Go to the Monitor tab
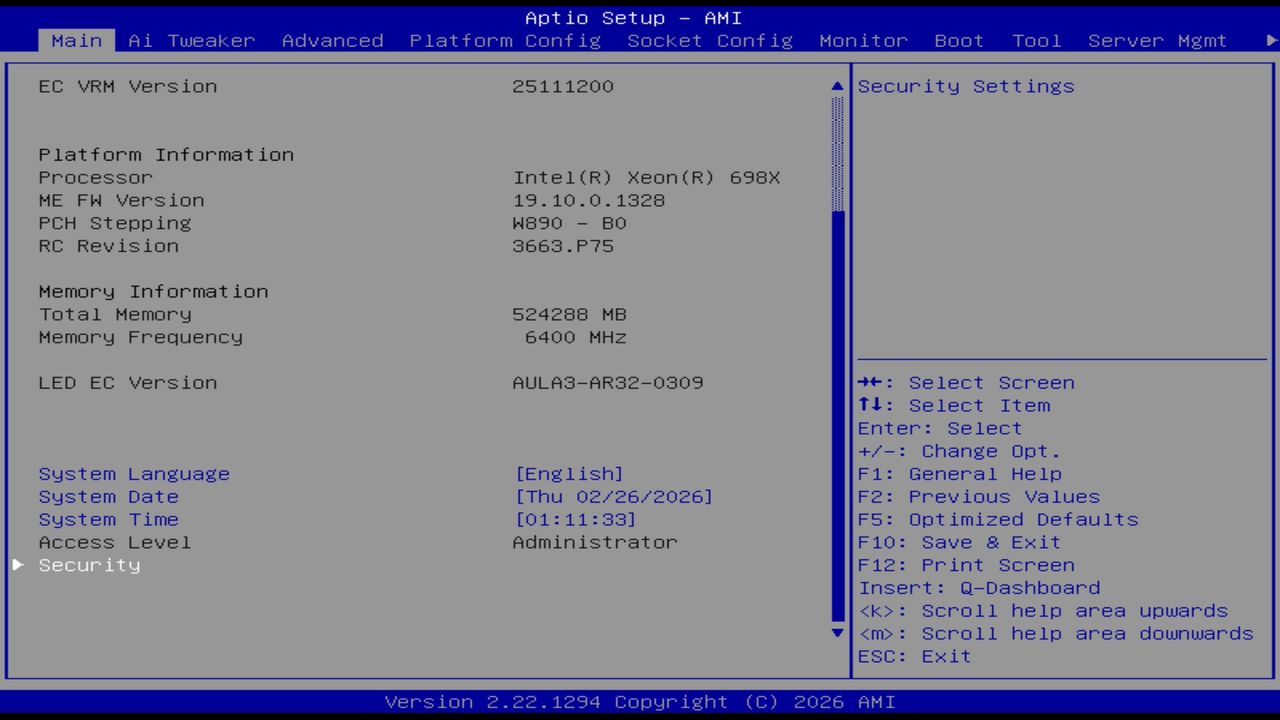The width and height of the screenshot is (1280, 720). 863,40
